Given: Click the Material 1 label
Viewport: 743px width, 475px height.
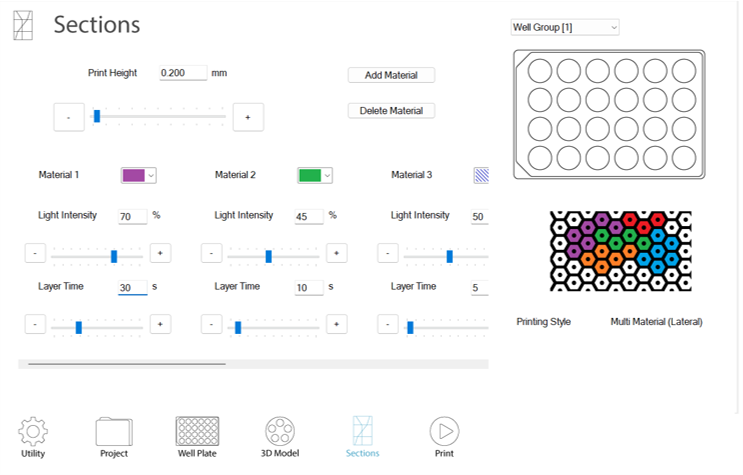Looking at the screenshot, I should (59, 175).
